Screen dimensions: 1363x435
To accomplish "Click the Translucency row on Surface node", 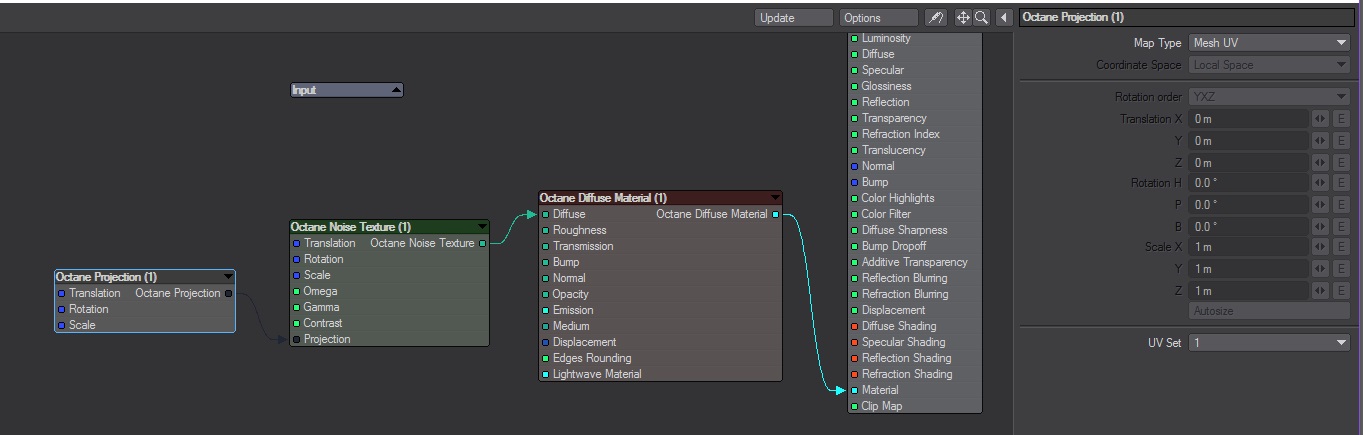I will click(x=915, y=150).
